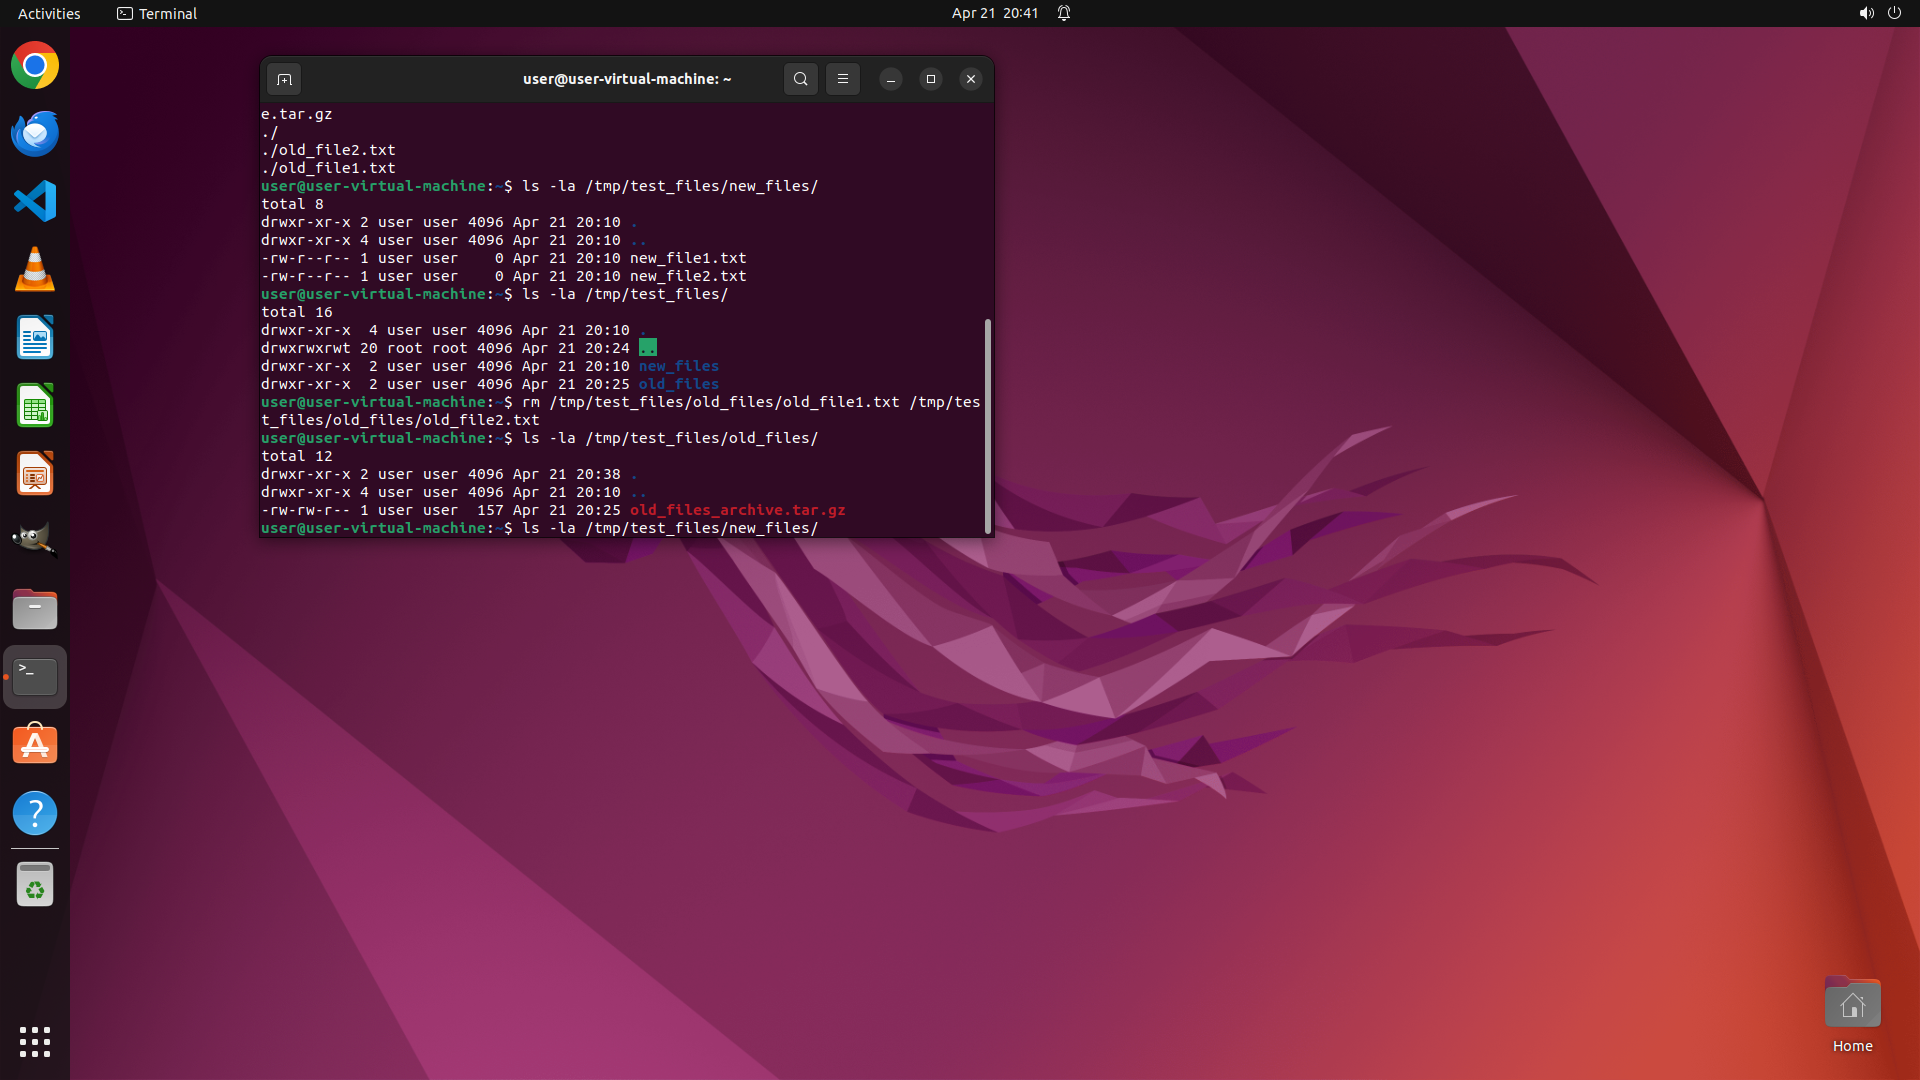Open the Files manager
The image size is (1920, 1080).
[x=35, y=609]
